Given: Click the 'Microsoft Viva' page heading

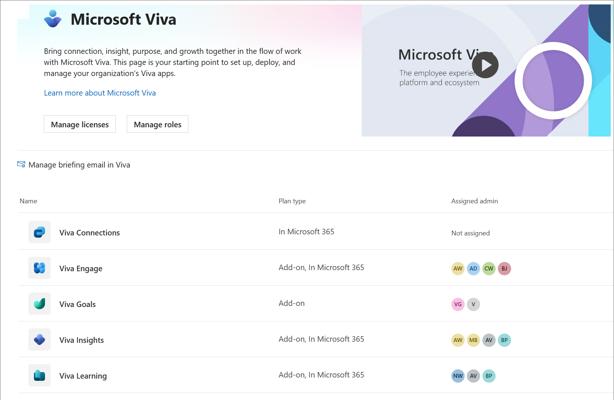Looking at the screenshot, I should 123,19.
